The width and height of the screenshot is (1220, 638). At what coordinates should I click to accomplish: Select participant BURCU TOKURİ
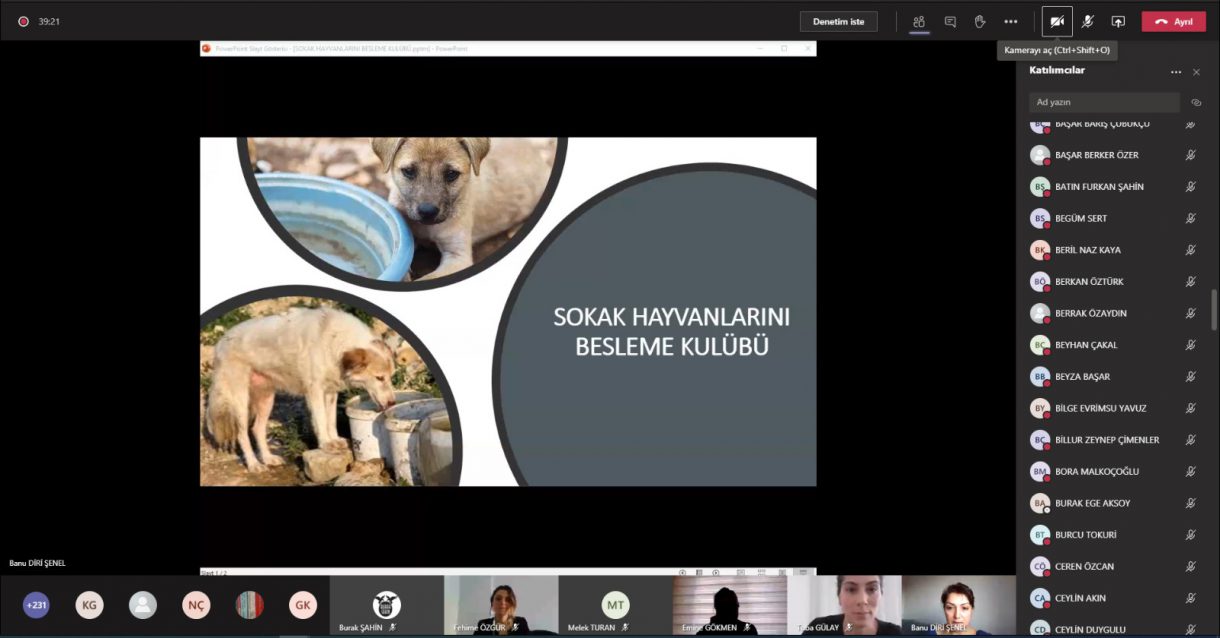click(x=1114, y=535)
